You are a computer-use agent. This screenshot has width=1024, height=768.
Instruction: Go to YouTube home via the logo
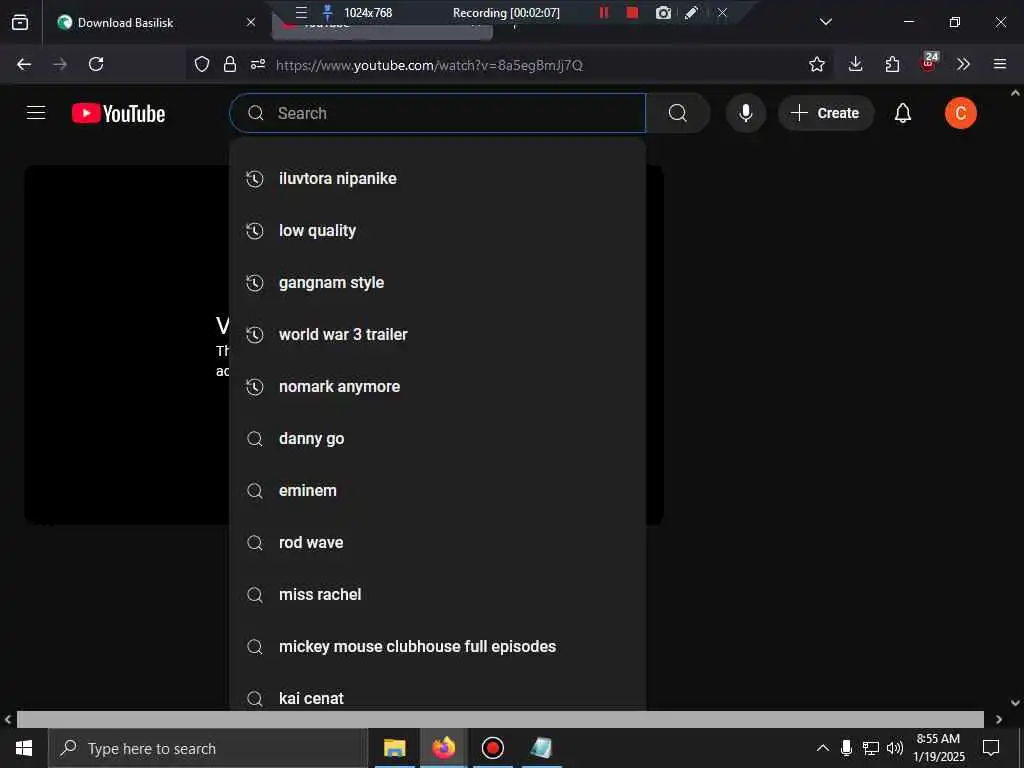tap(118, 113)
